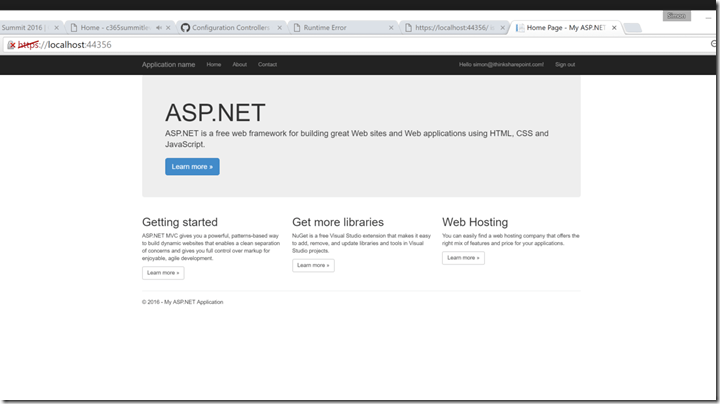Switch to the Summit 2016 tab

[25, 28]
